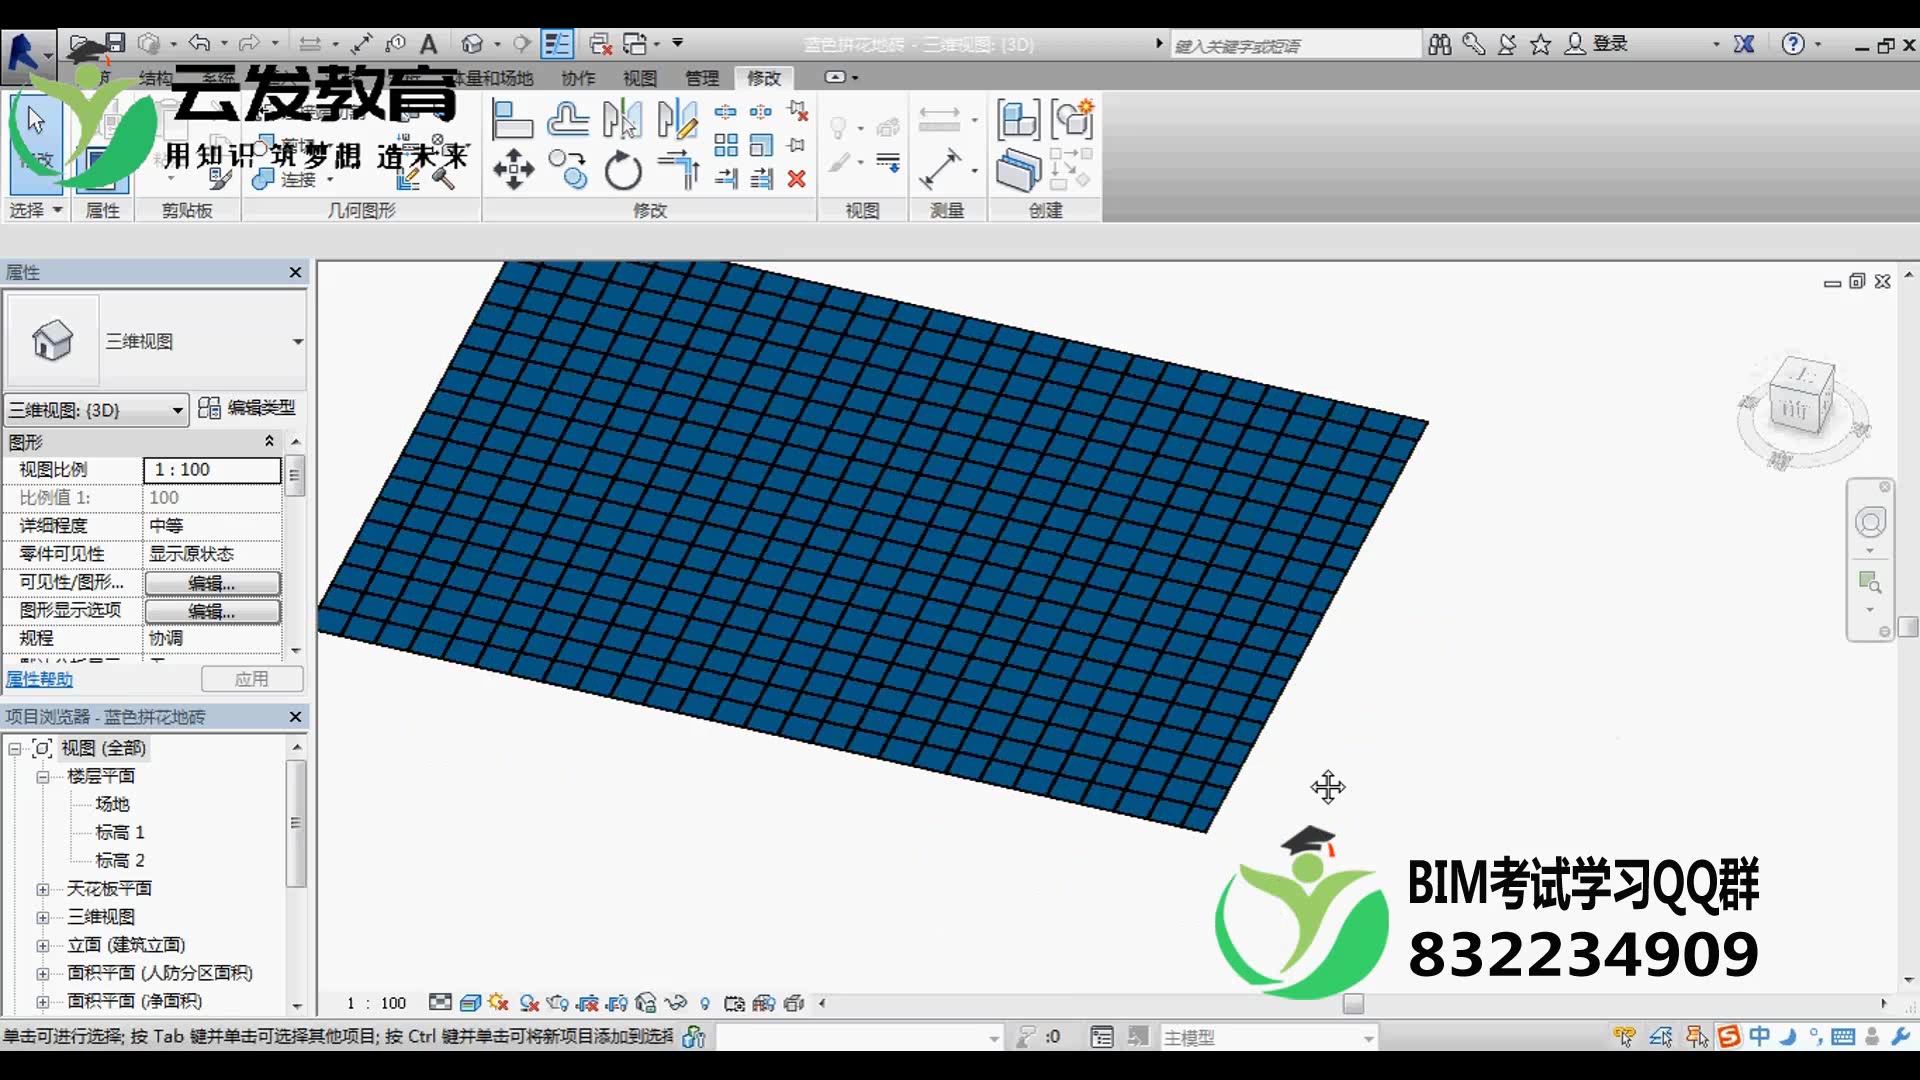Activate the Copy tool
This screenshot has width=1920, height=1080.
(569, 171)
